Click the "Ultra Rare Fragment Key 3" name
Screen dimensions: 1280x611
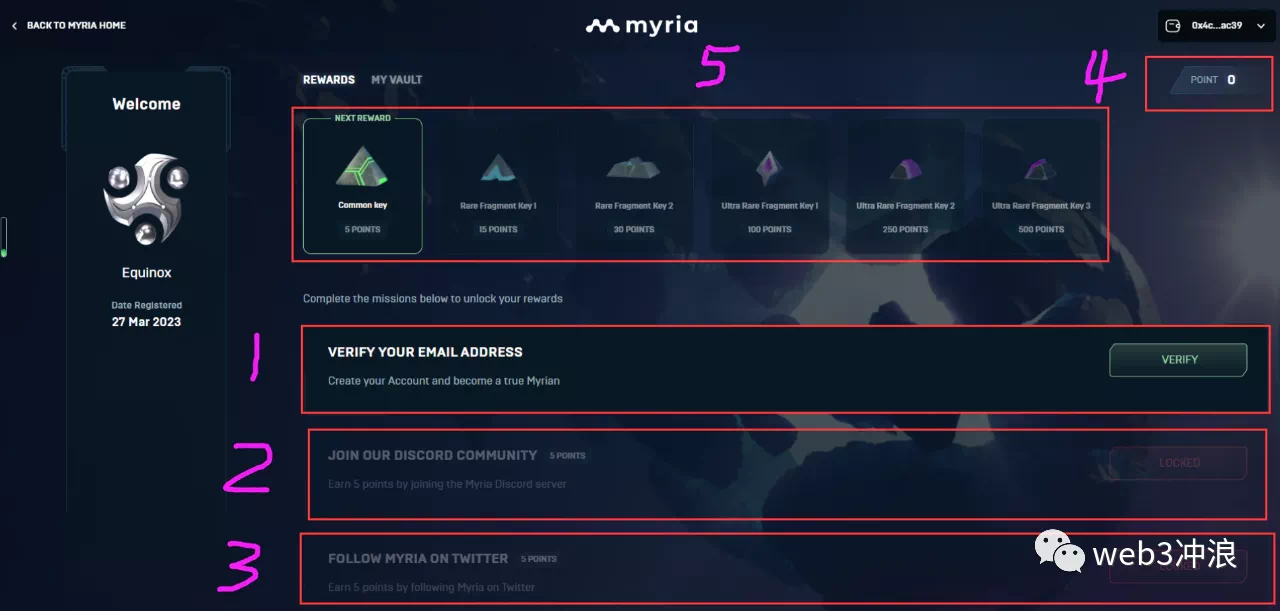pos(1041,206)
